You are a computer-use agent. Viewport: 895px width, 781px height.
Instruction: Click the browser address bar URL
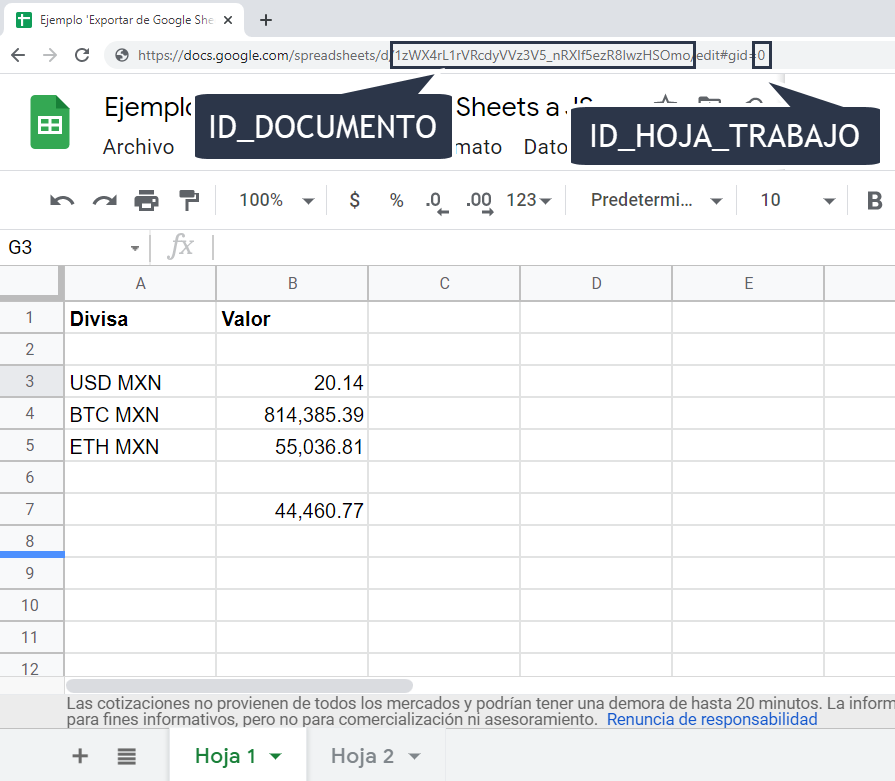point(451,55)
